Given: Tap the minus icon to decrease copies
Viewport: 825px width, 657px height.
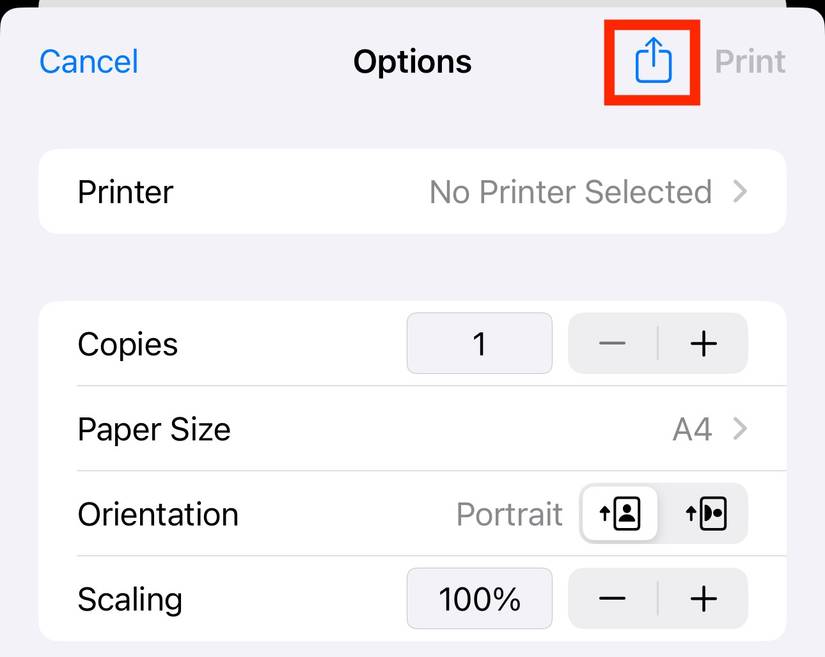Looking at the screenshot, I should tap(612, 344).
